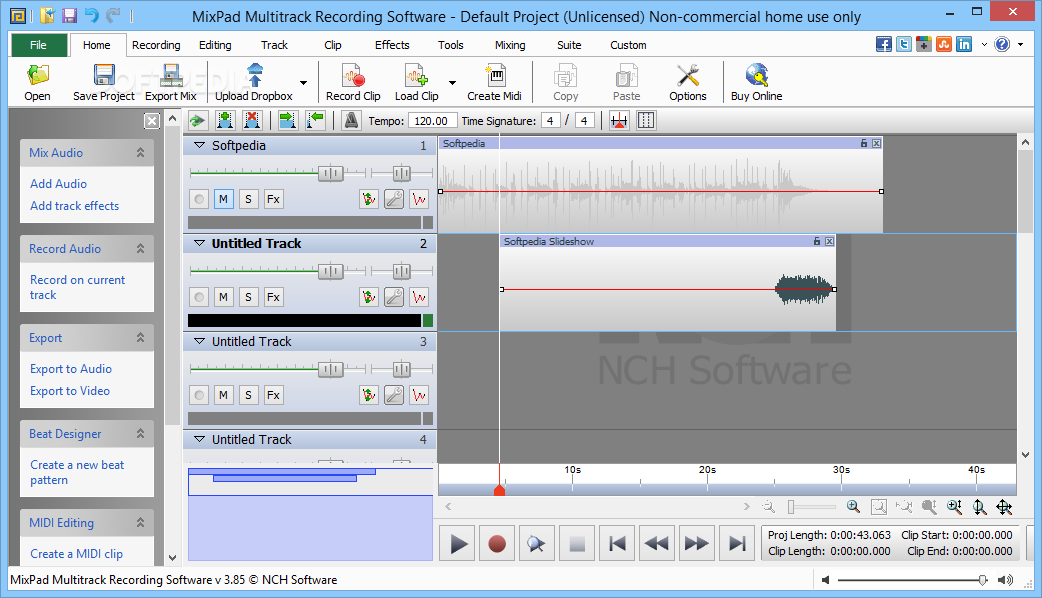This screenshot has height=598, width=1042.
Task: Collapse the Mix Audio panel section
Action: pos(141,153)
